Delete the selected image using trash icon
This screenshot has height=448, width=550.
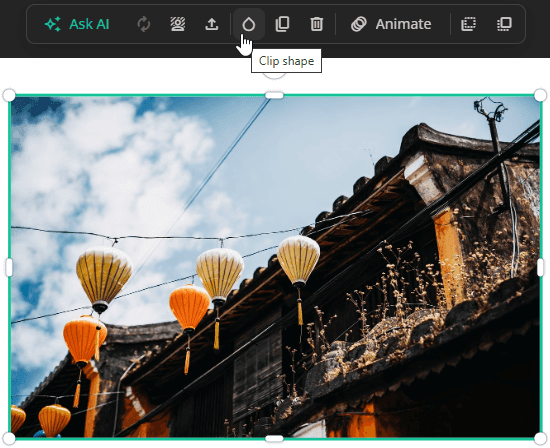click(316, 24)
